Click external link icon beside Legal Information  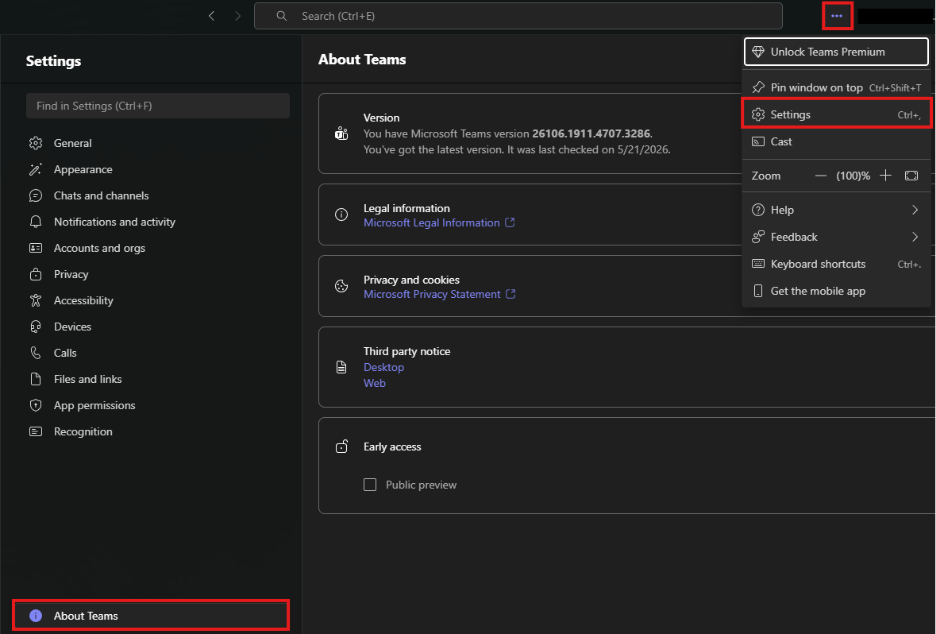[x=510, y=222]
